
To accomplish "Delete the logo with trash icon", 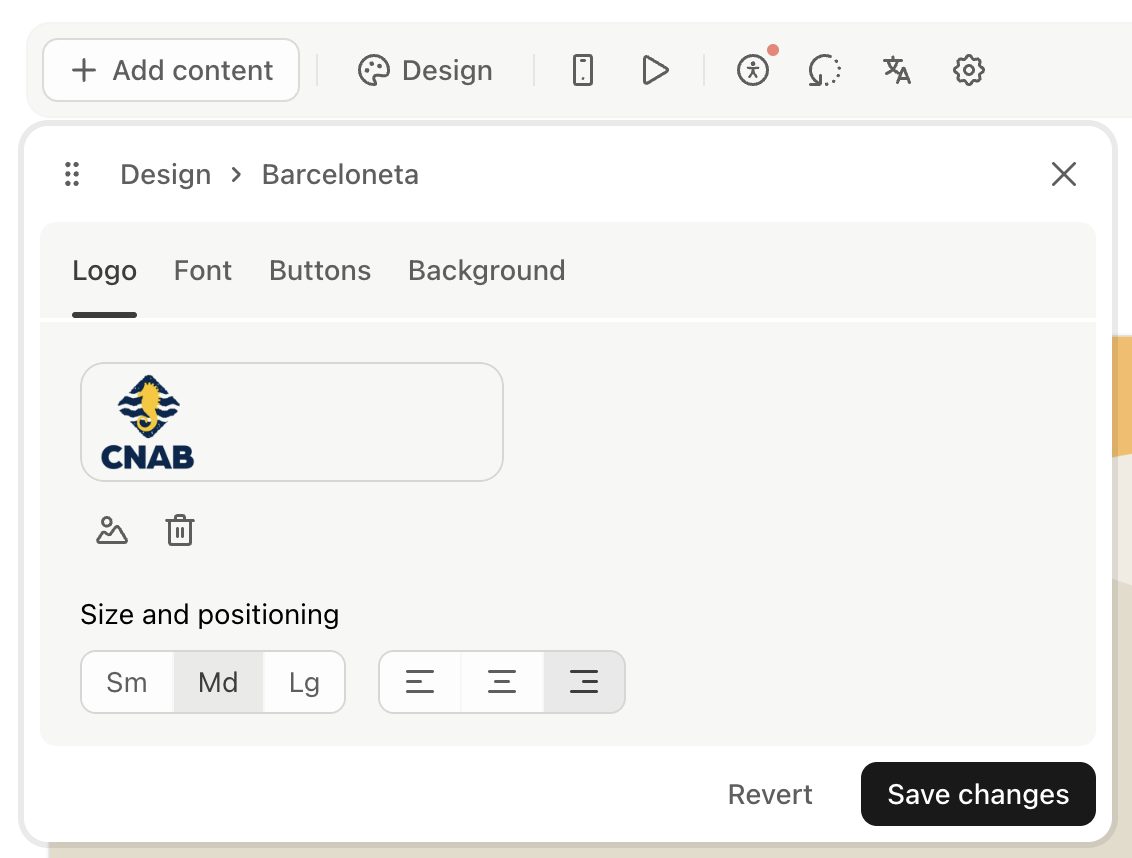I will tap(180, 531).
